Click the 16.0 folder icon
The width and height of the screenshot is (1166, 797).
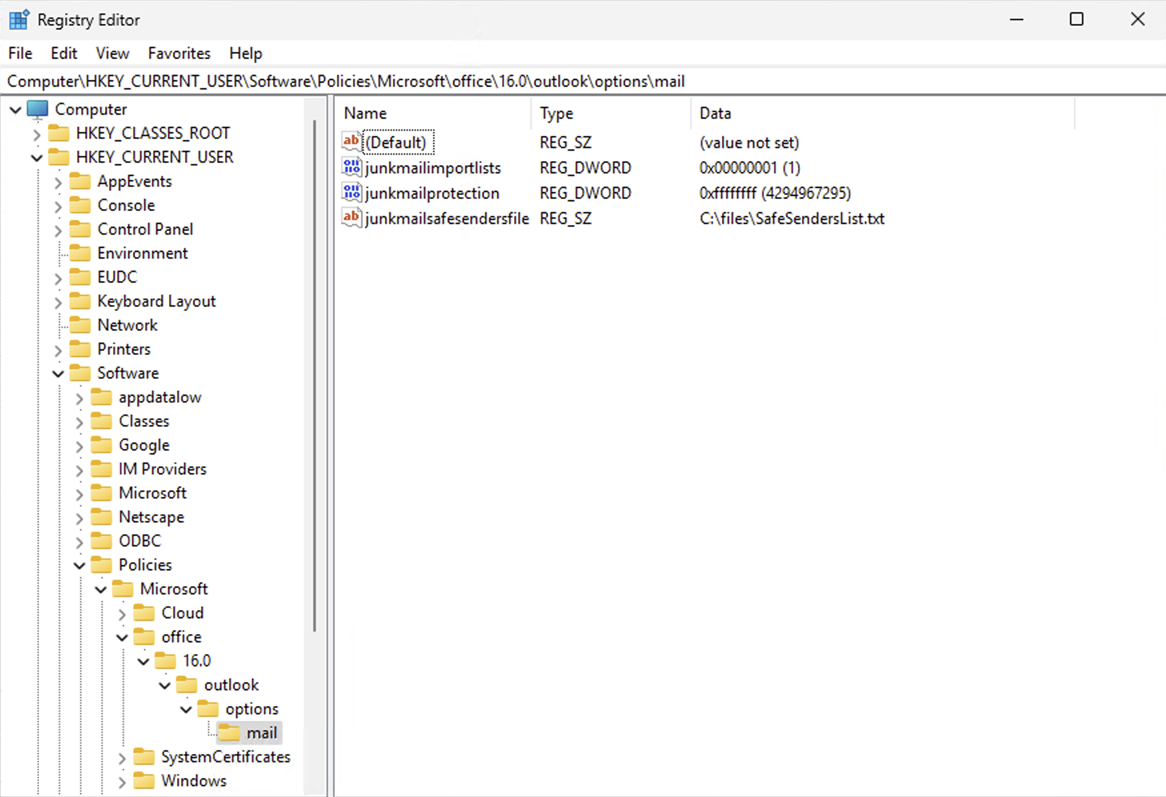click(x=165, y=660)
